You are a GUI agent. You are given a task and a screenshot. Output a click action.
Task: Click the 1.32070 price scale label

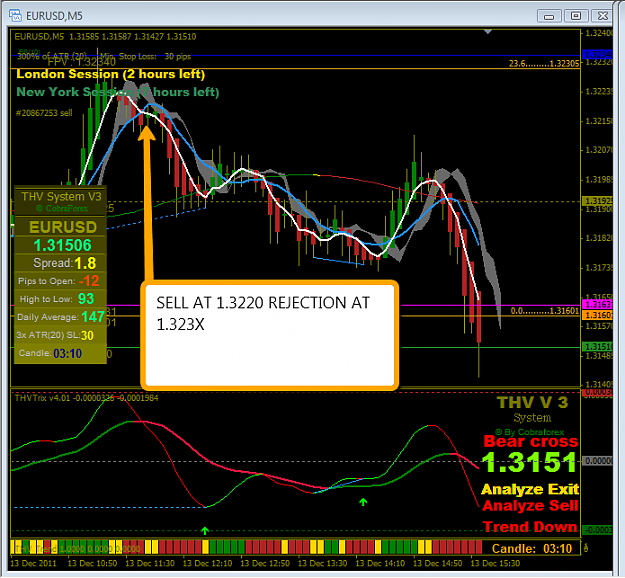coord(598,150)
